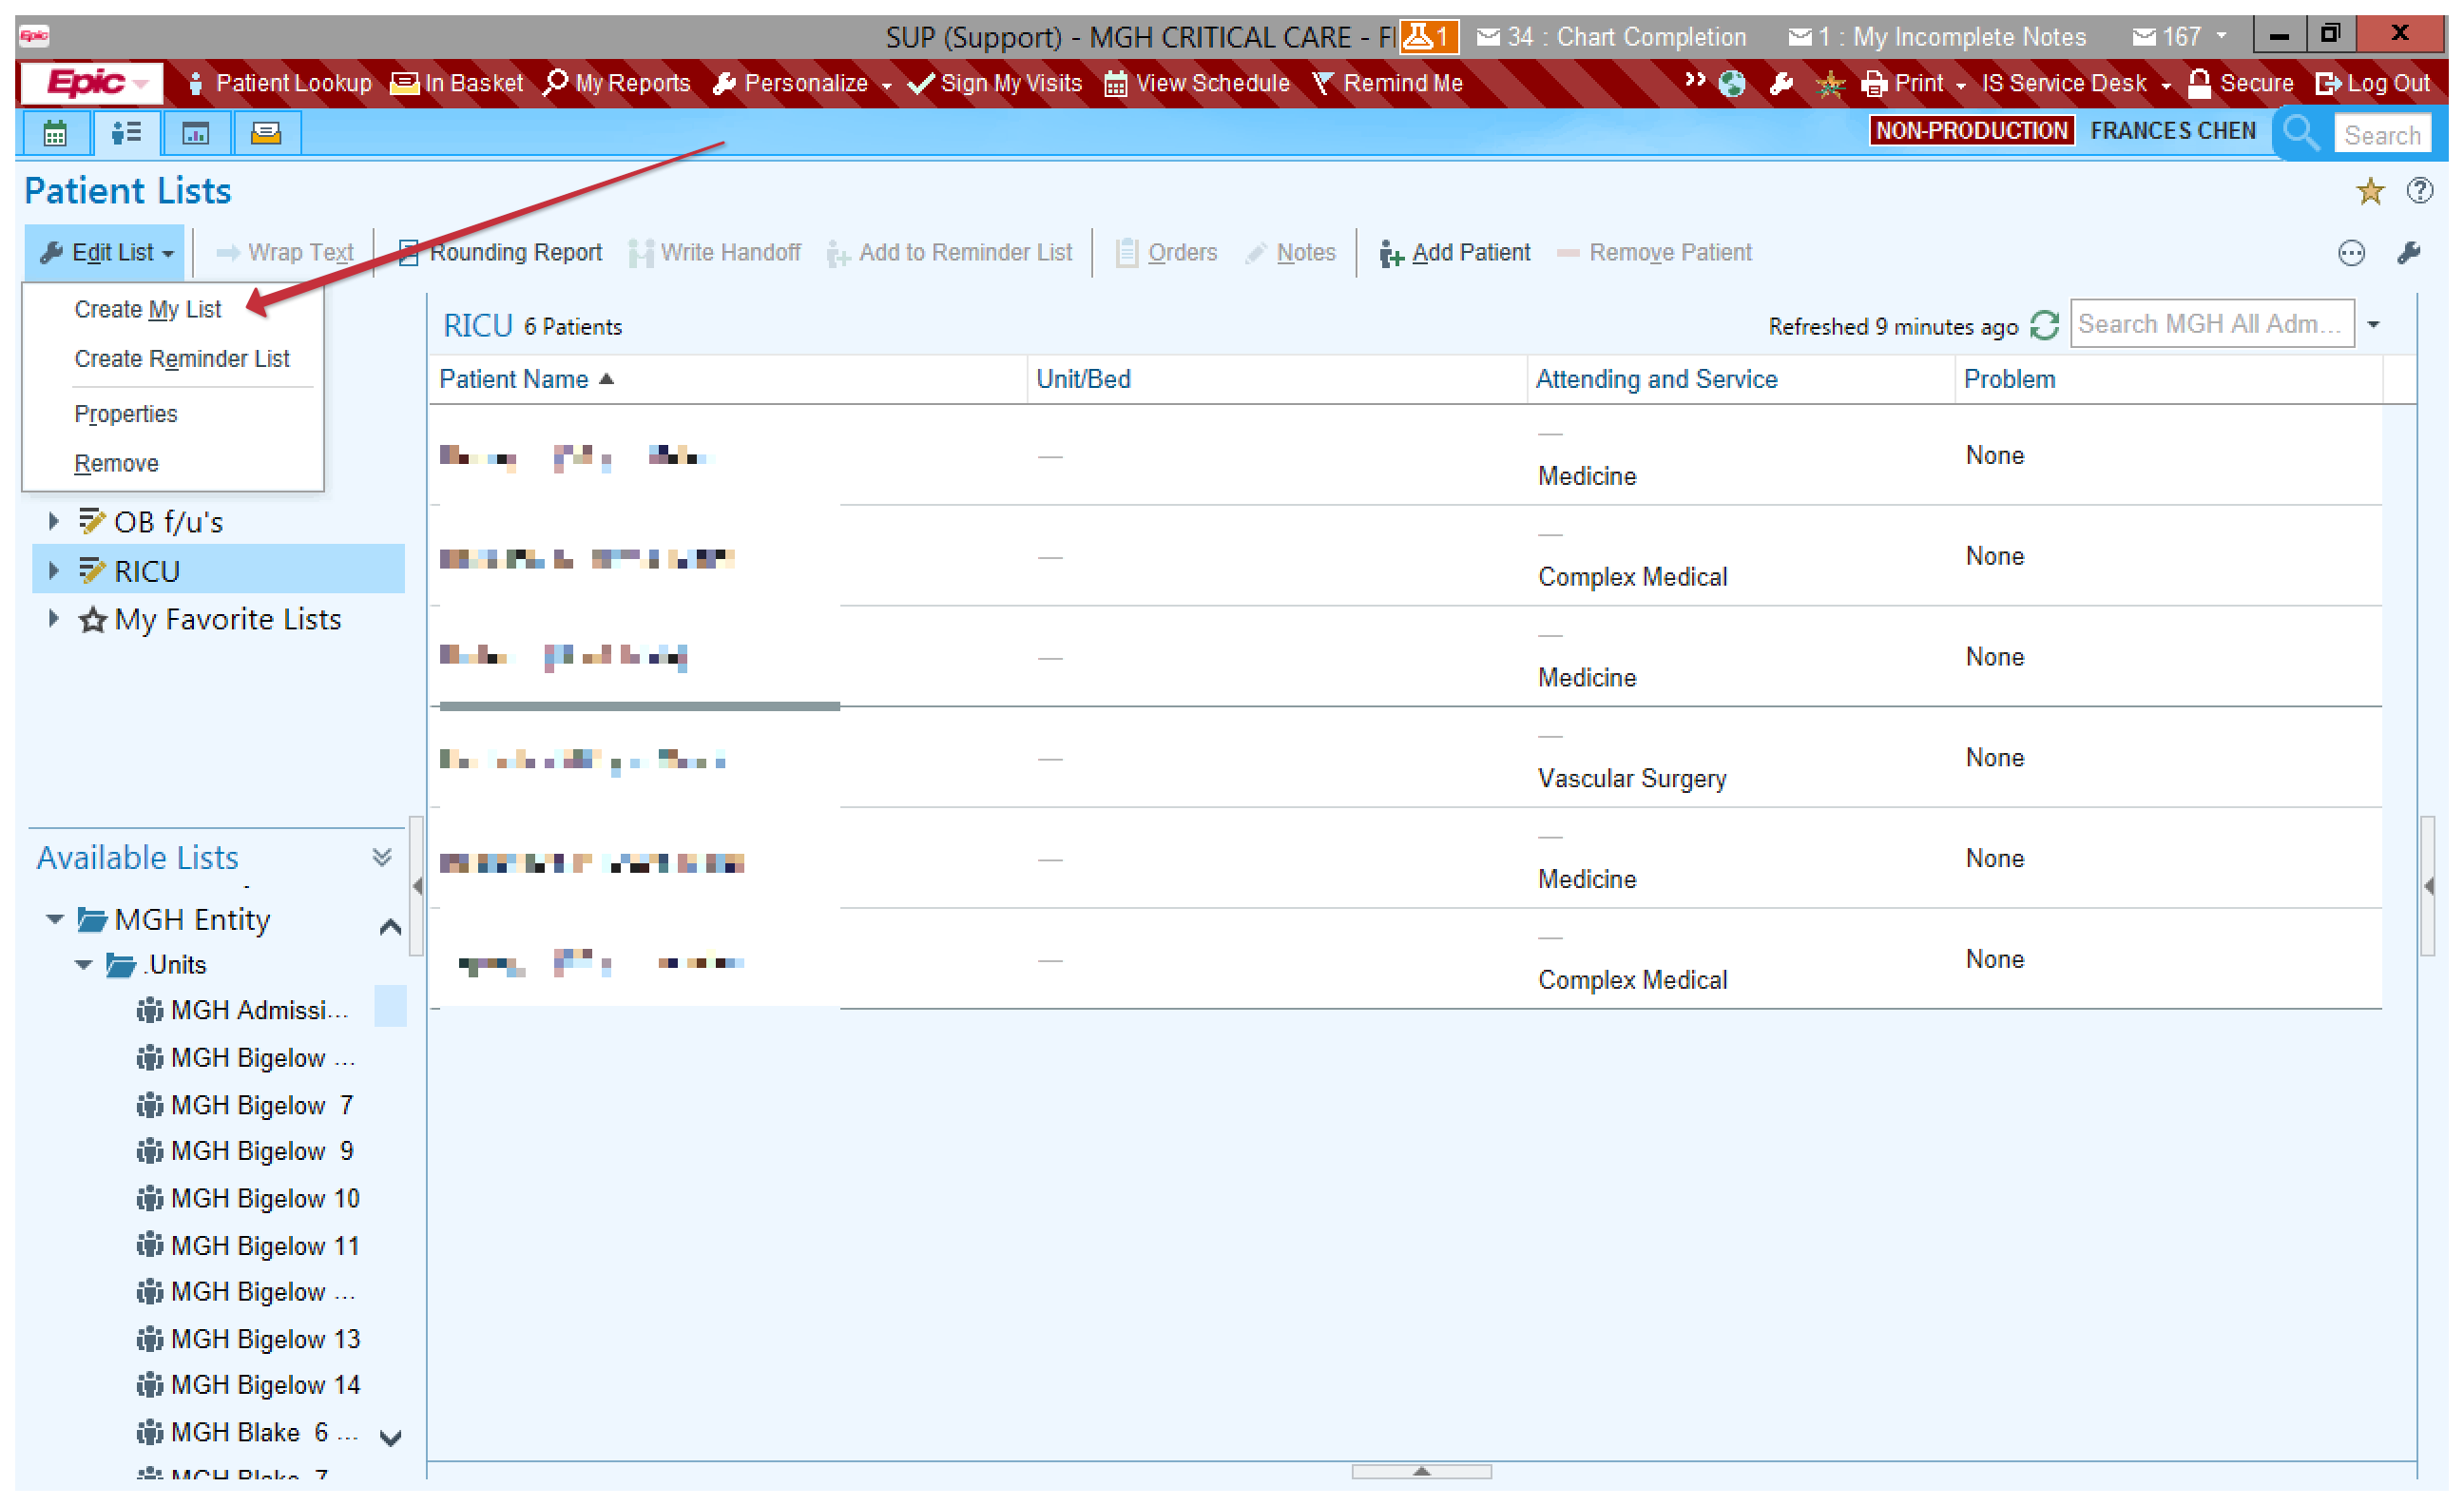Click the blue magnifying glass search icon

point(2301,133)
